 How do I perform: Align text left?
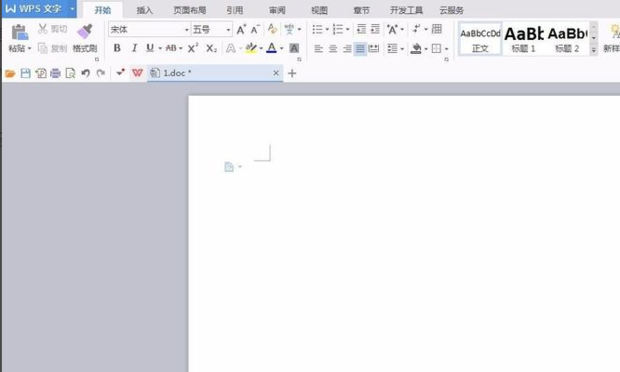pos(318,49)
